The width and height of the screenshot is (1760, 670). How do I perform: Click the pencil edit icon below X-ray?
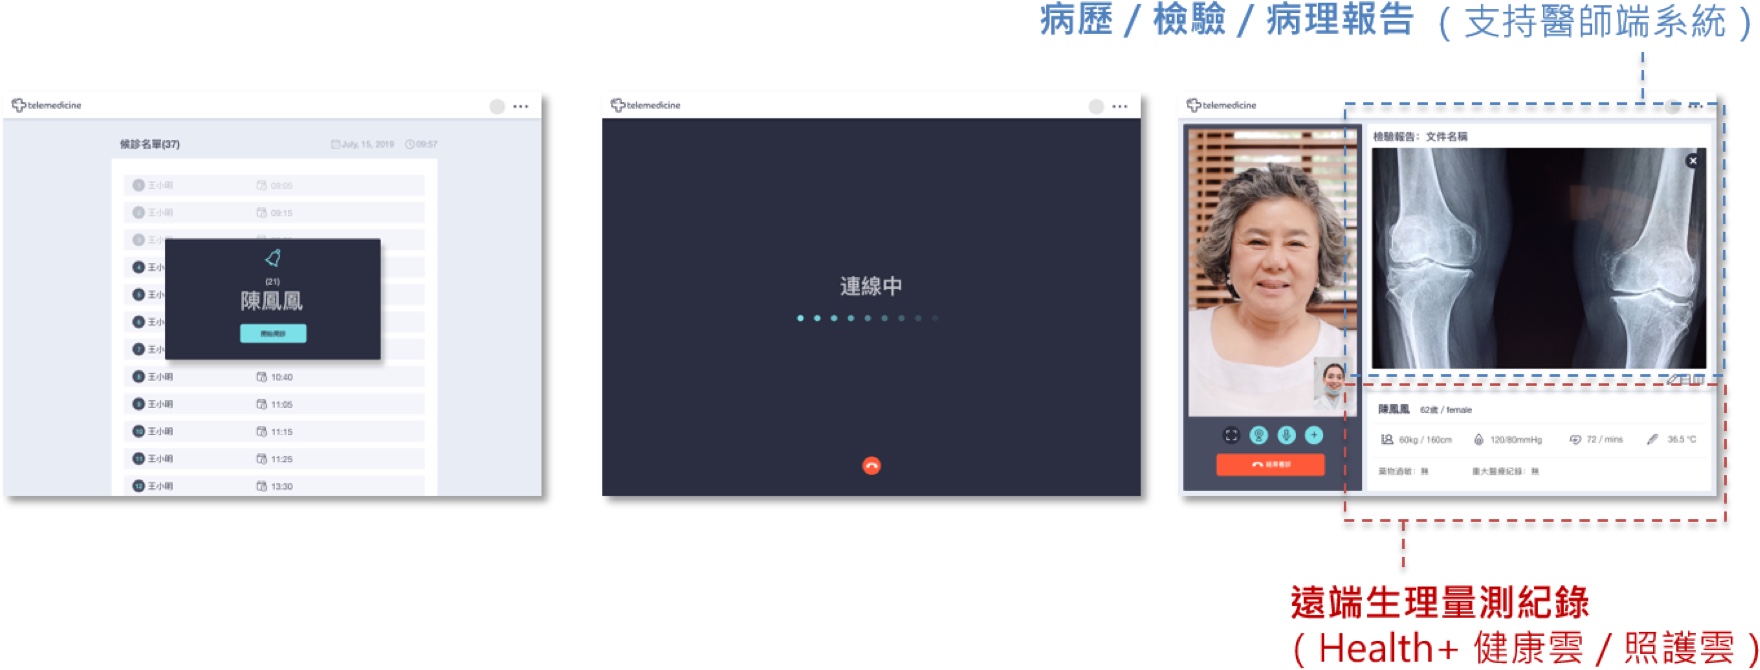[x=1673, y=380]
